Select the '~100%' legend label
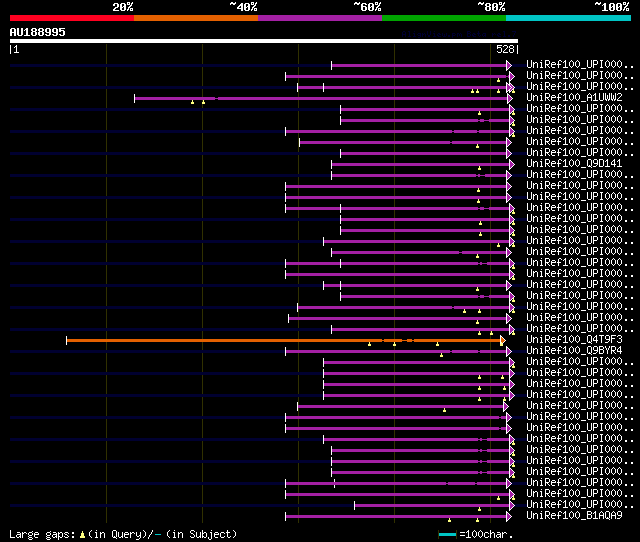640x542 pixels. point(611,7)
